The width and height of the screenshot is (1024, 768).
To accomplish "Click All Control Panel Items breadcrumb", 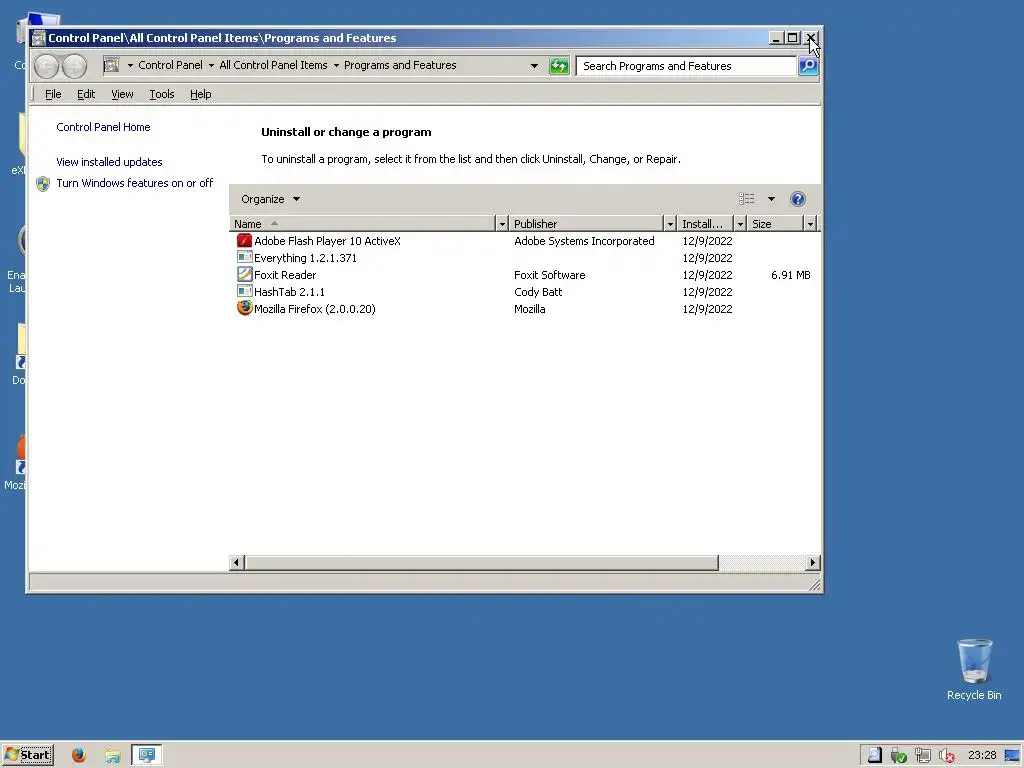I will (273, 65).
